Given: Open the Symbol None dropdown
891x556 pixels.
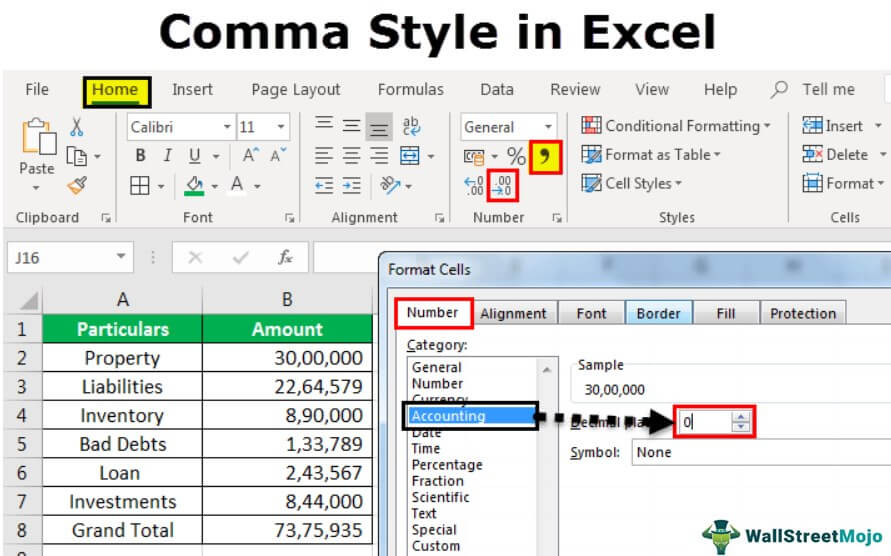Looking at the screenshot, I should coord(761,453).
